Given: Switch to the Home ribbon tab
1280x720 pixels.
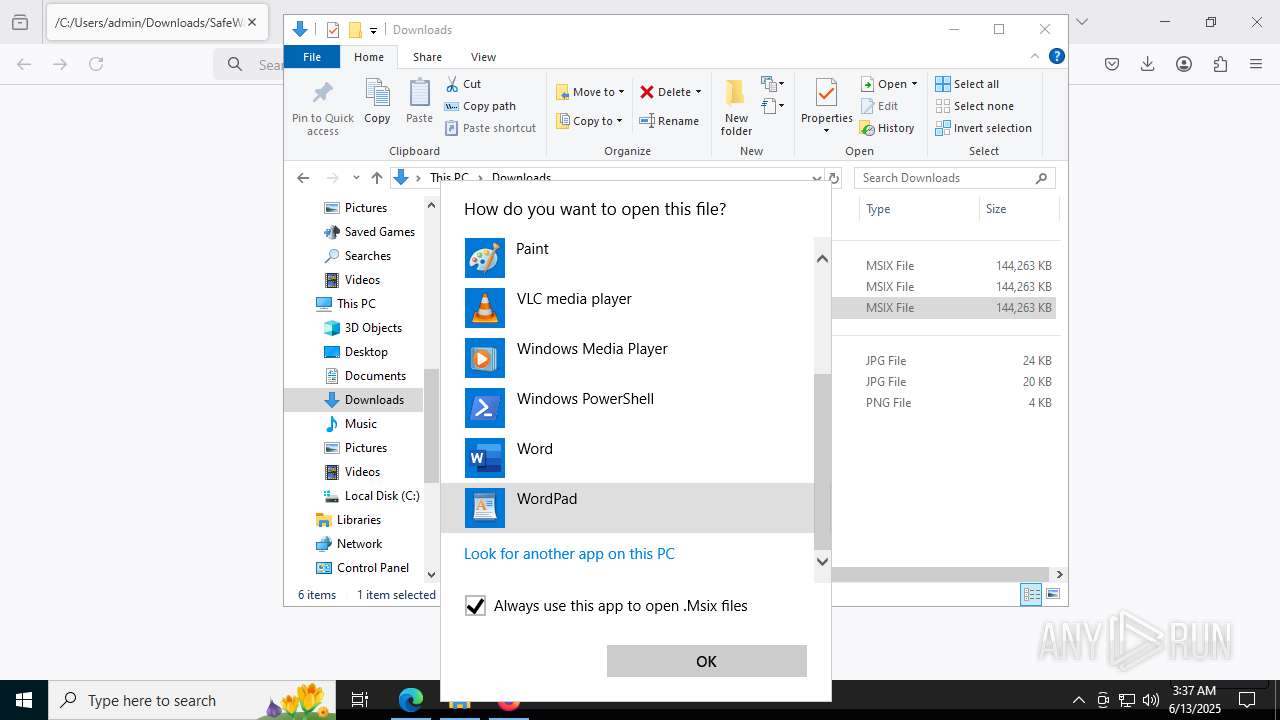Looking at the screenshot, I should point(369,57).
